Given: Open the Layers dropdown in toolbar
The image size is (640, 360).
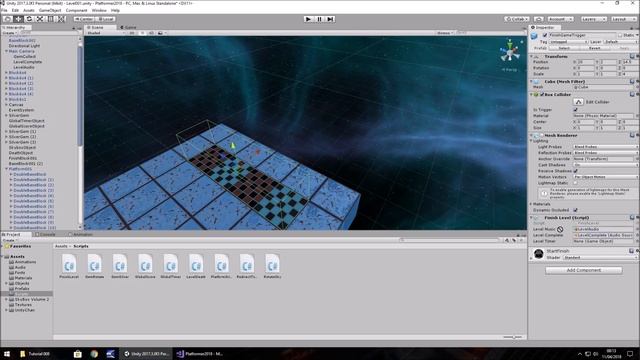Looking at the screenshot, I should pyautogui.click(x=593, y=19).
